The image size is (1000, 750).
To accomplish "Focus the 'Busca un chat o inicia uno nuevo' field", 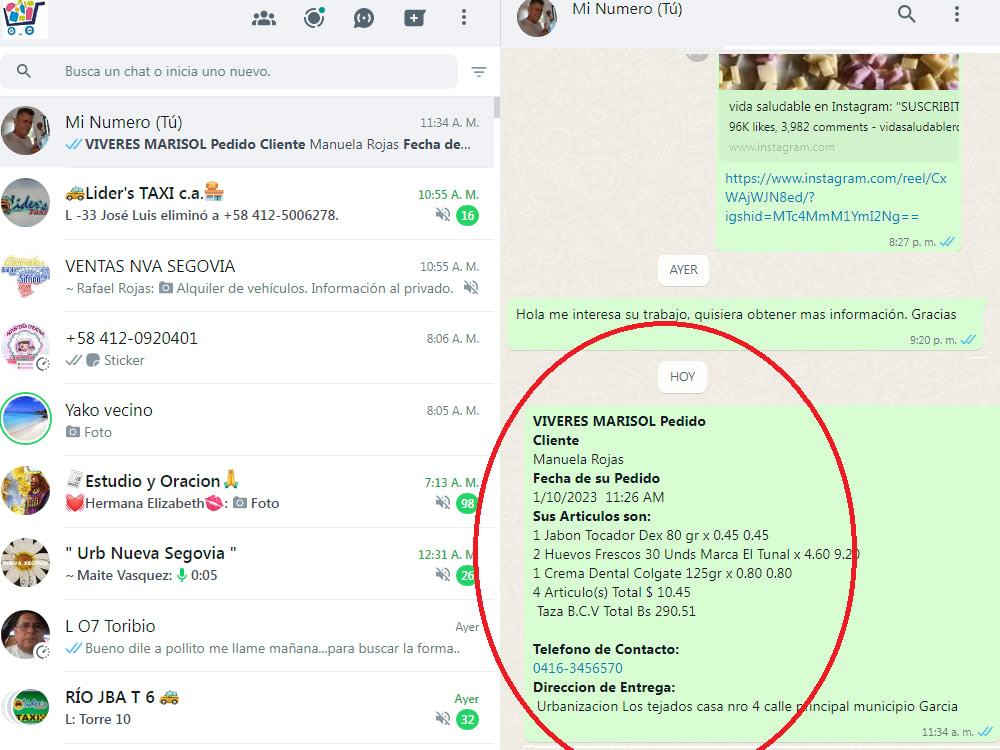I will 229,71.
